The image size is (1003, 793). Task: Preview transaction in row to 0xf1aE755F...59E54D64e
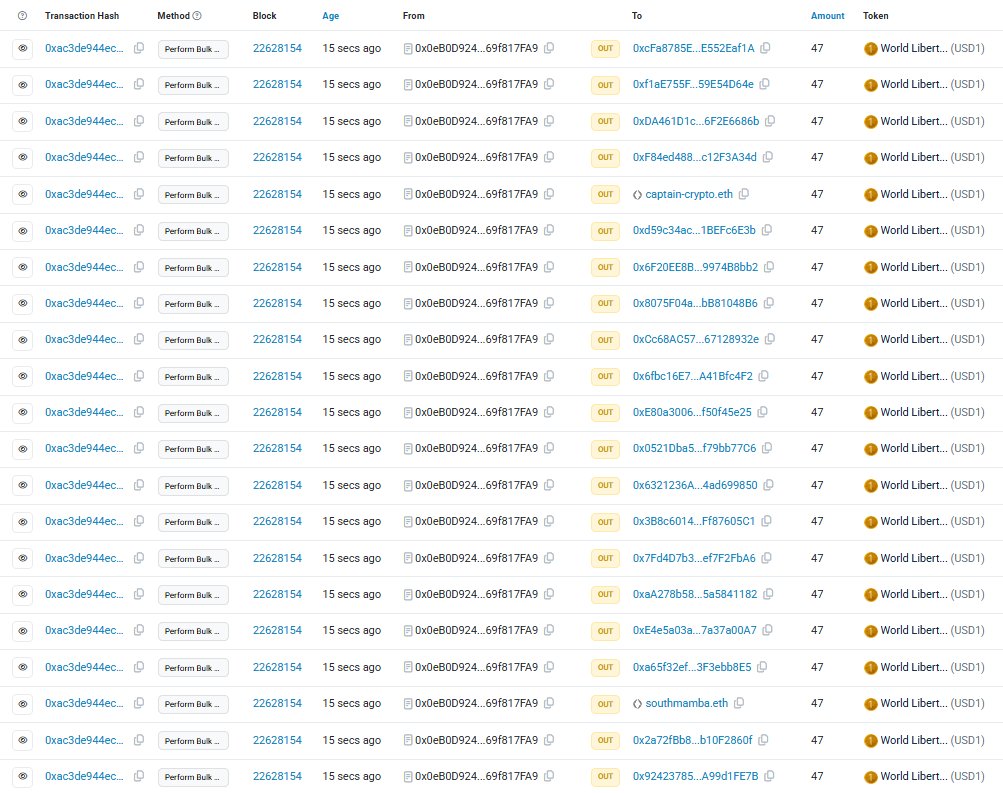pos(22,85)
